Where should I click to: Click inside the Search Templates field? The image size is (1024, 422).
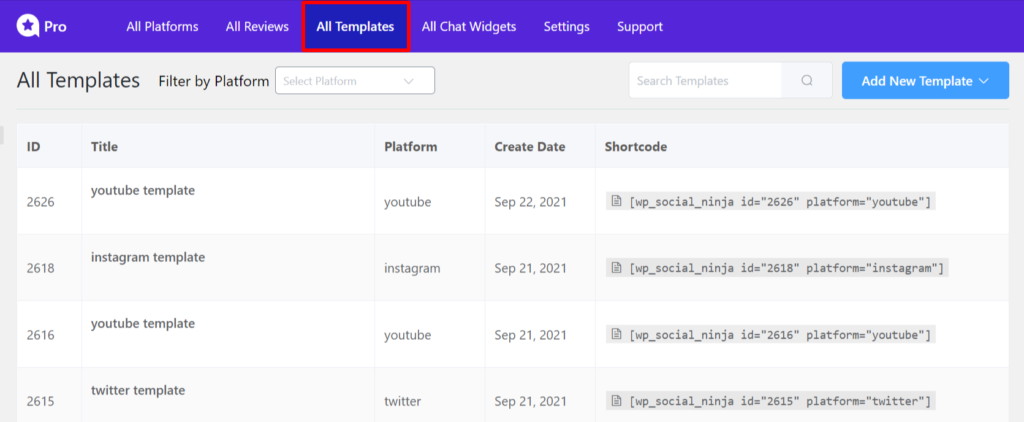point(705,81)
